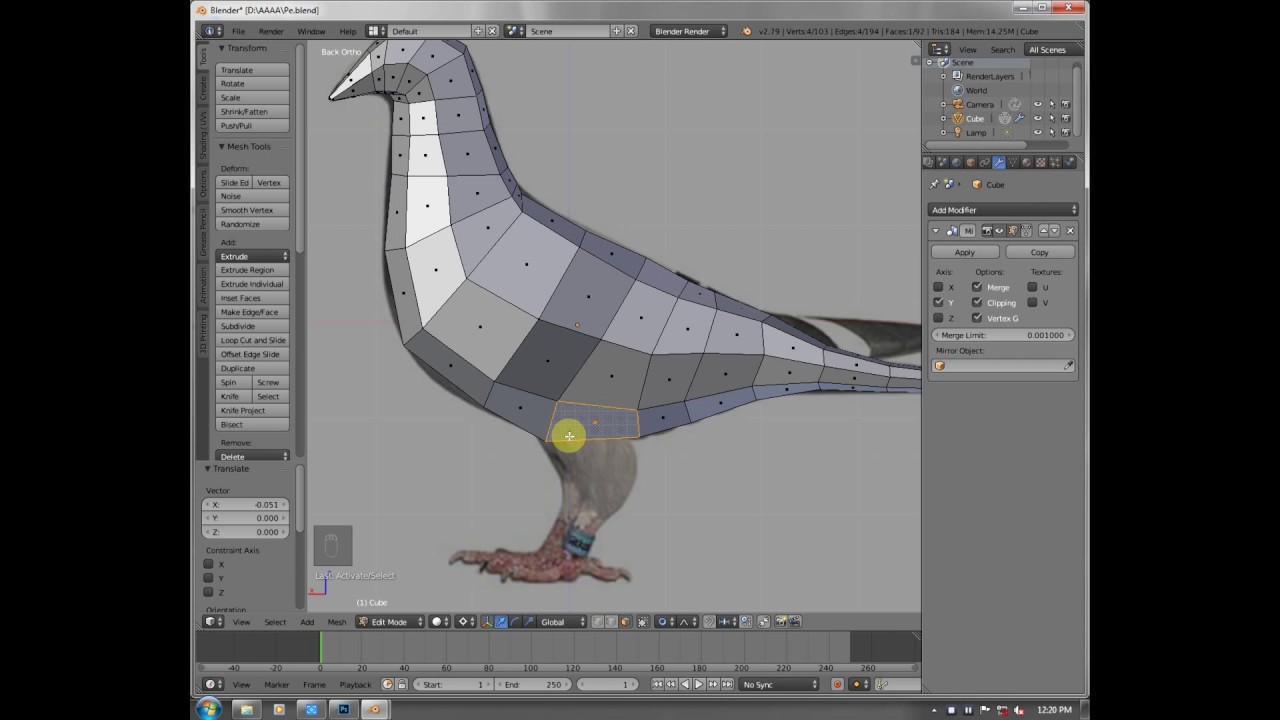Click the Loop Cut and Slide button

pyautogui.click(x=253, y=340)
